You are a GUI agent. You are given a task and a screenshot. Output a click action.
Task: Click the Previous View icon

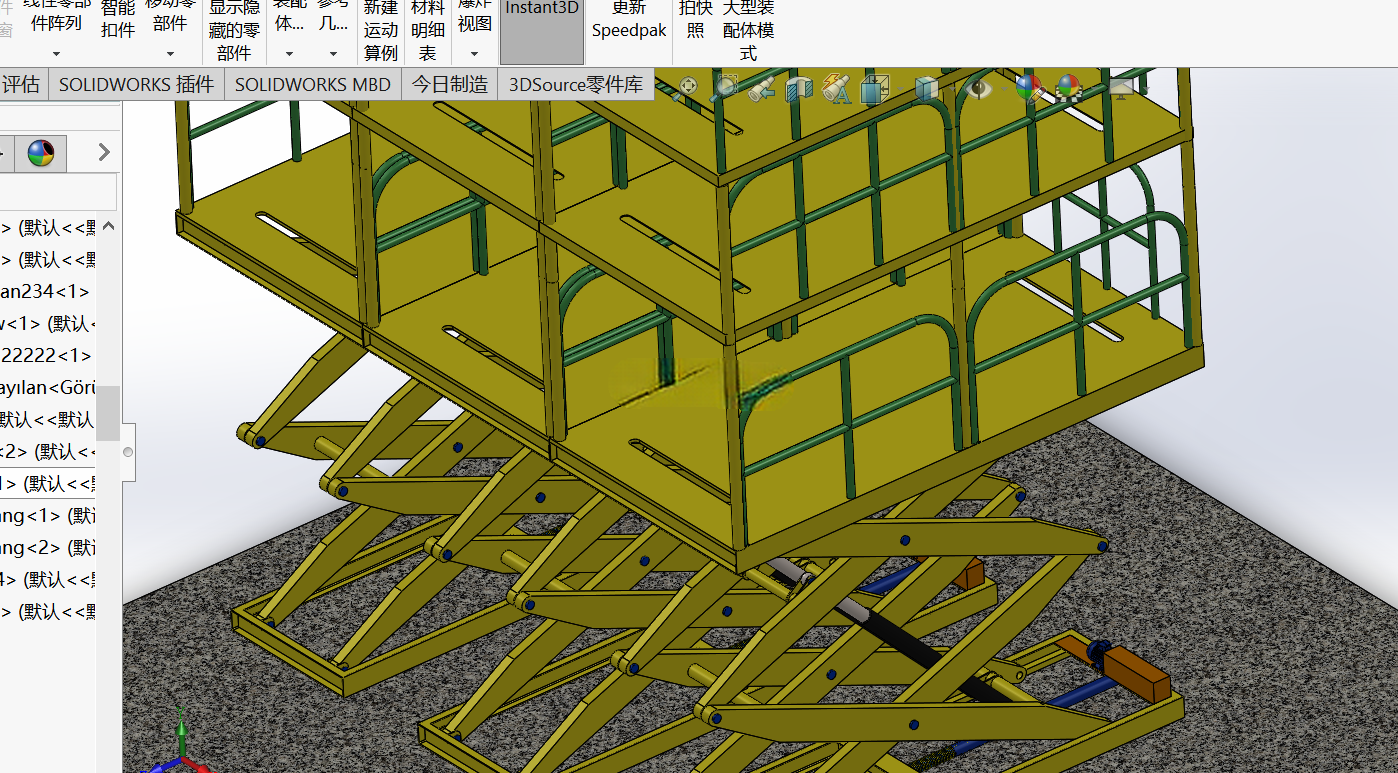pyautogui.click(x=762, y=88)
